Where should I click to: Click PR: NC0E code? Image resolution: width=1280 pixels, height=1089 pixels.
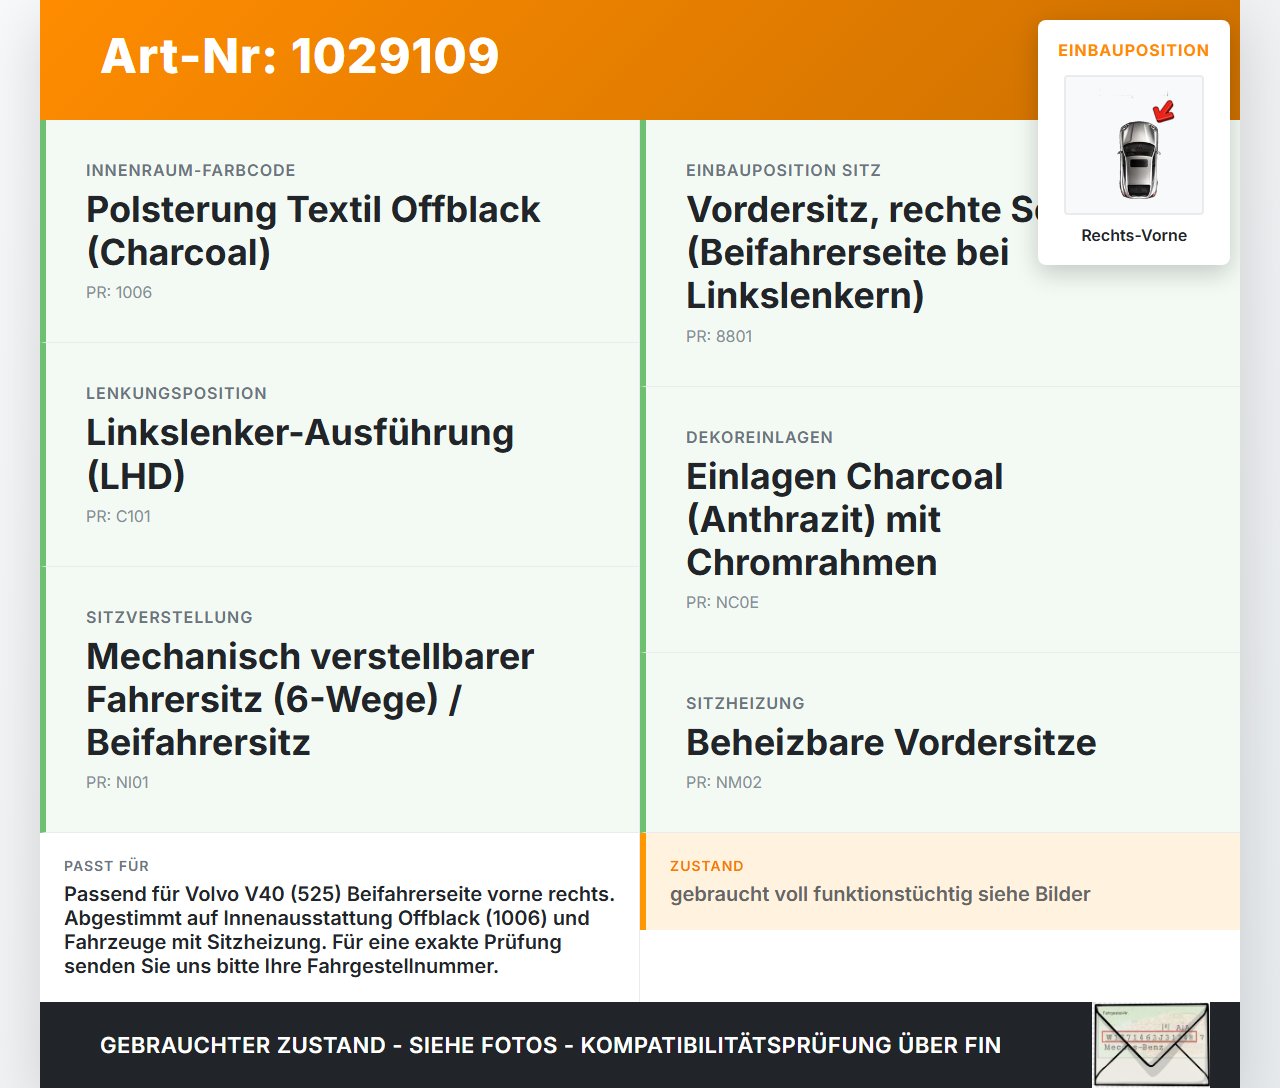(722, 603)
